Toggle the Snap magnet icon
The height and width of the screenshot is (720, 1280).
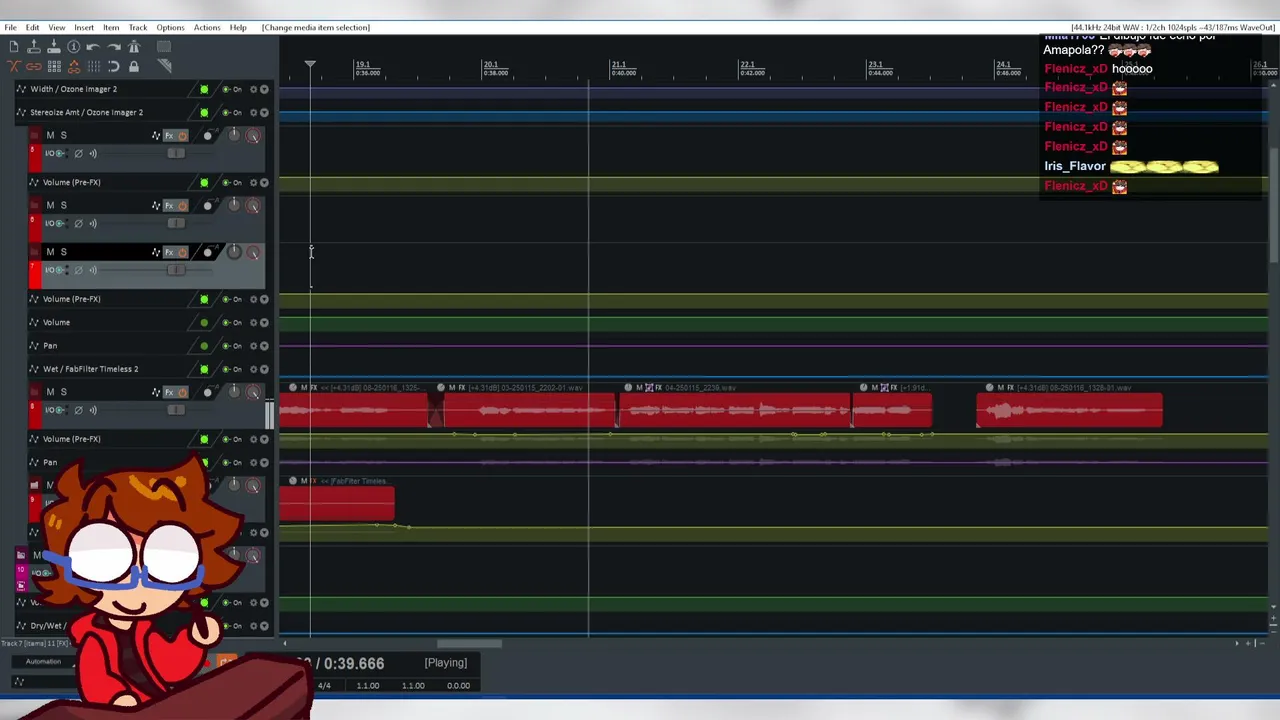pyautogui.click(x=113, y=67)
